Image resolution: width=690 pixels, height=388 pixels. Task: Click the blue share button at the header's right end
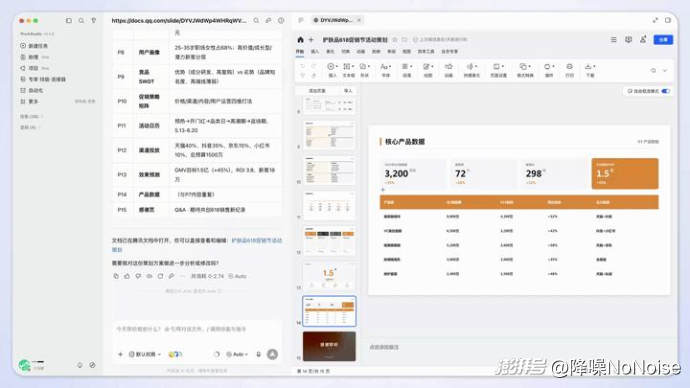663,40
